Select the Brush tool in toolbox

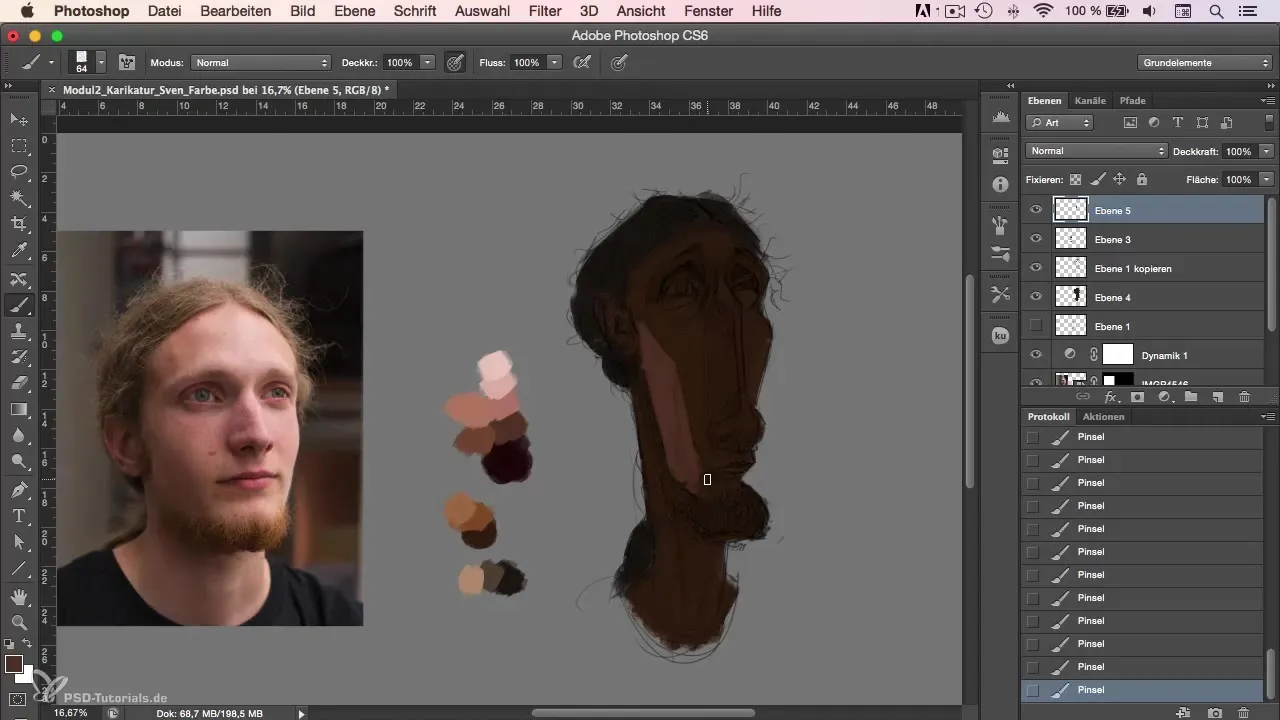pos(18,305)
